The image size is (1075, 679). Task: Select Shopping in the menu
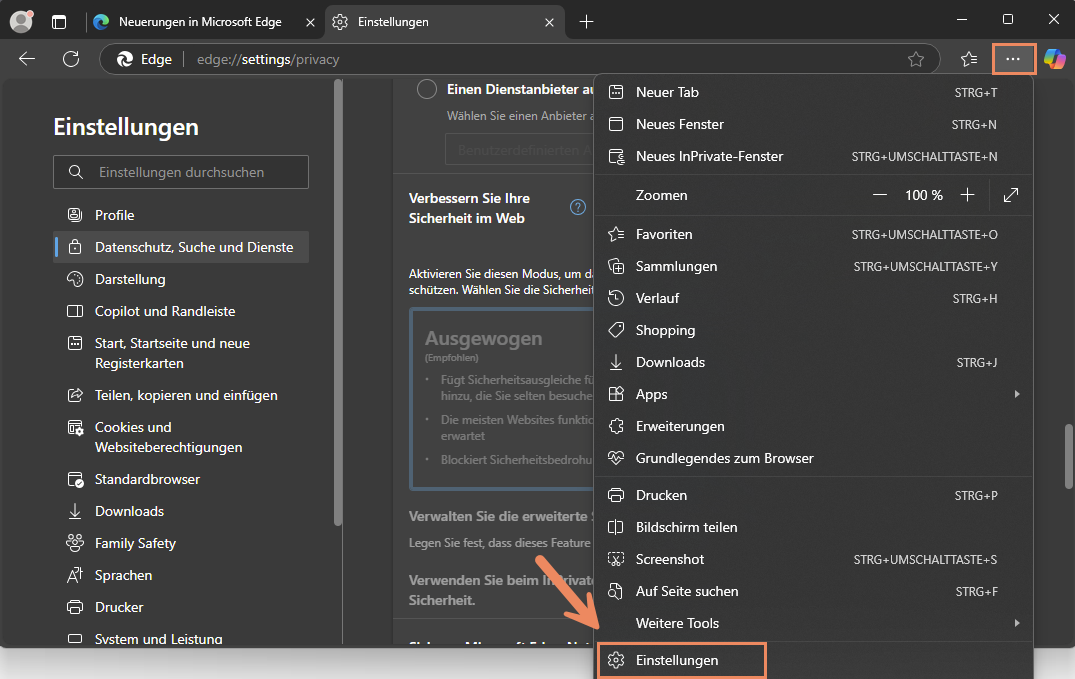pos(813,331)
